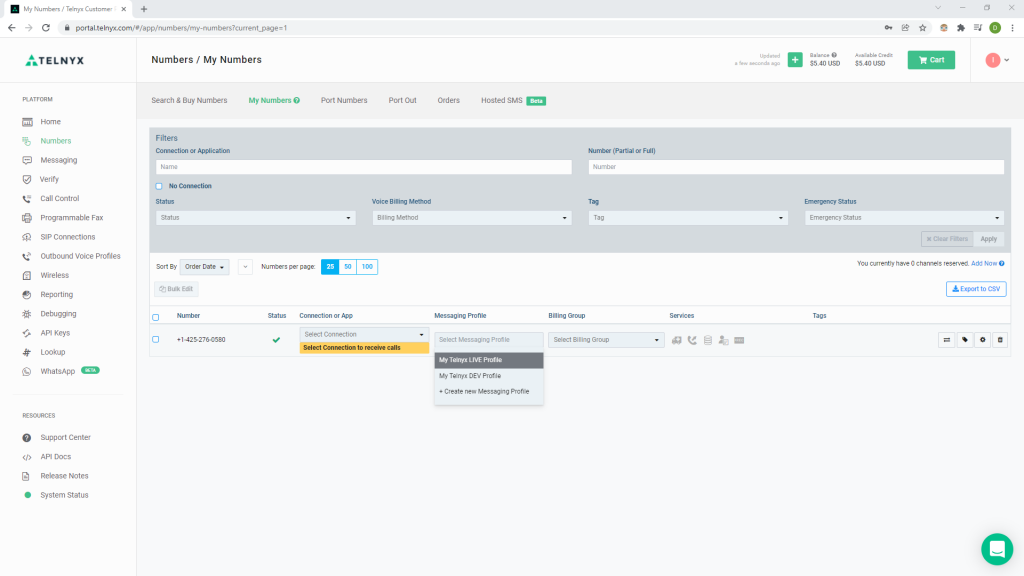View Release Notes
The width and height of the screenshot is (1024, 576).
[x=64, y=476]
